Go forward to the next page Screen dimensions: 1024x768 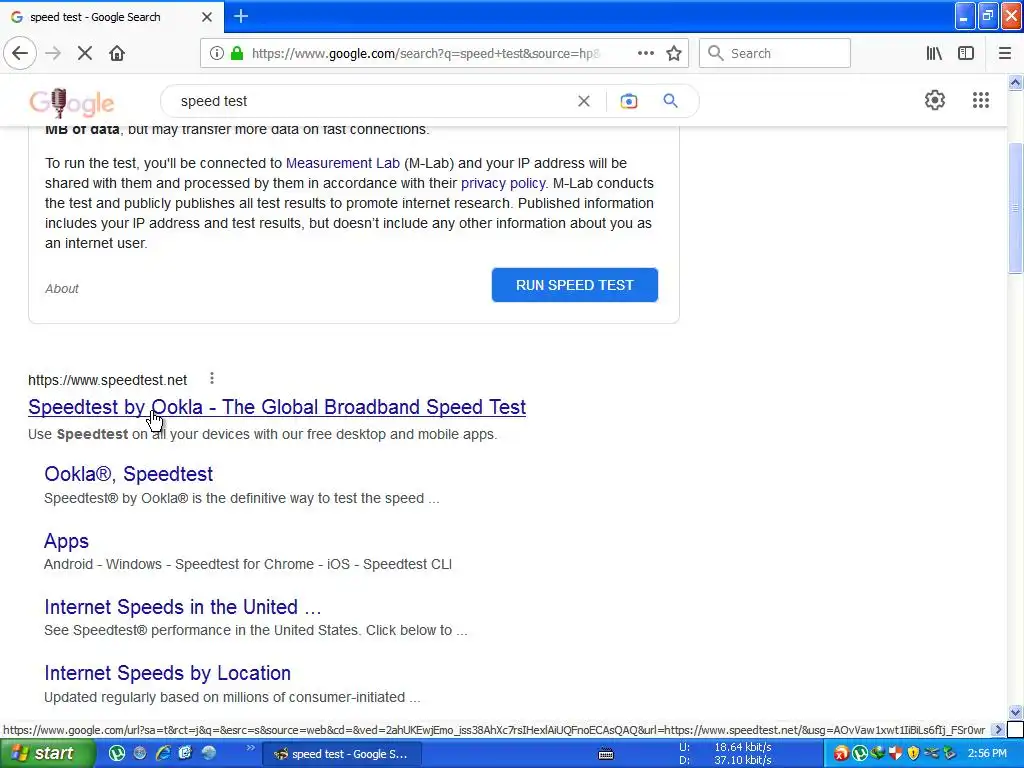[53, 53]
